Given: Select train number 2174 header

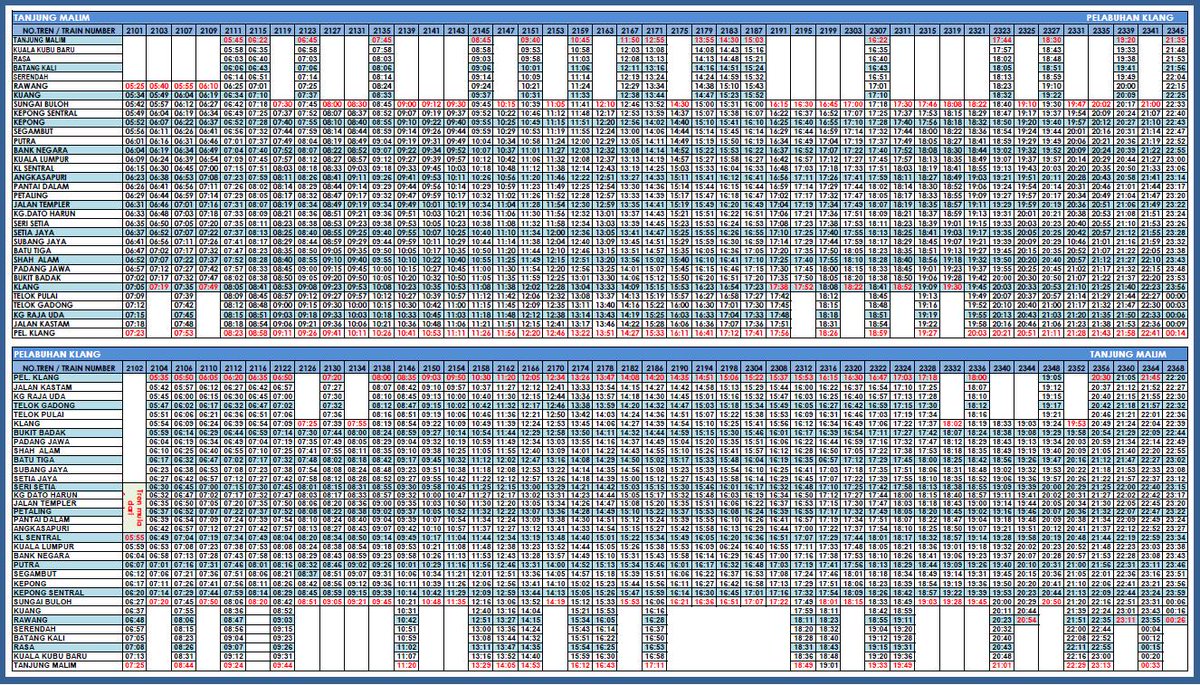Looking at the screenshot, I should 580,368.
